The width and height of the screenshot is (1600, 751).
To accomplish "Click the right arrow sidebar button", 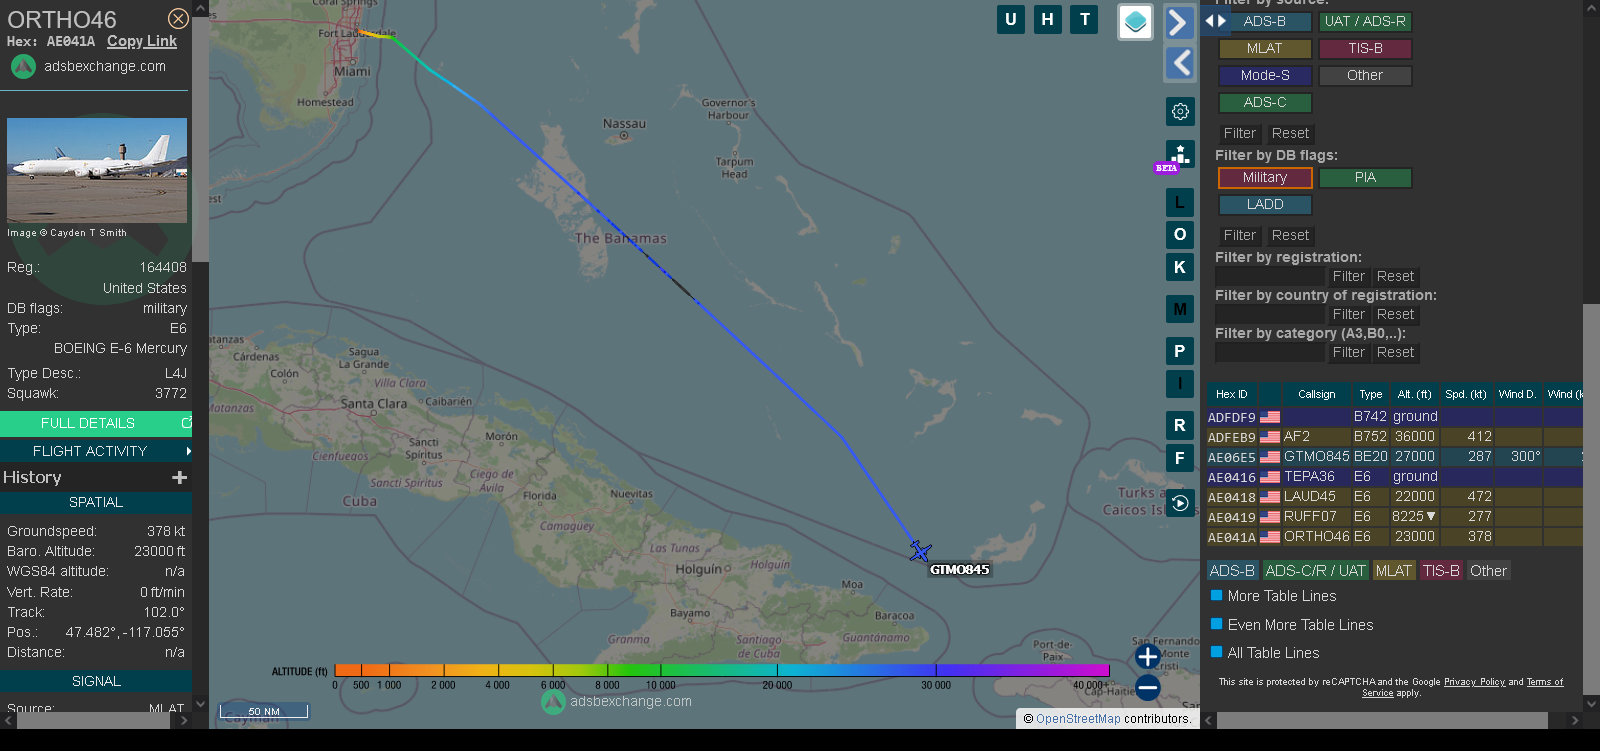I will (1180, 22).
